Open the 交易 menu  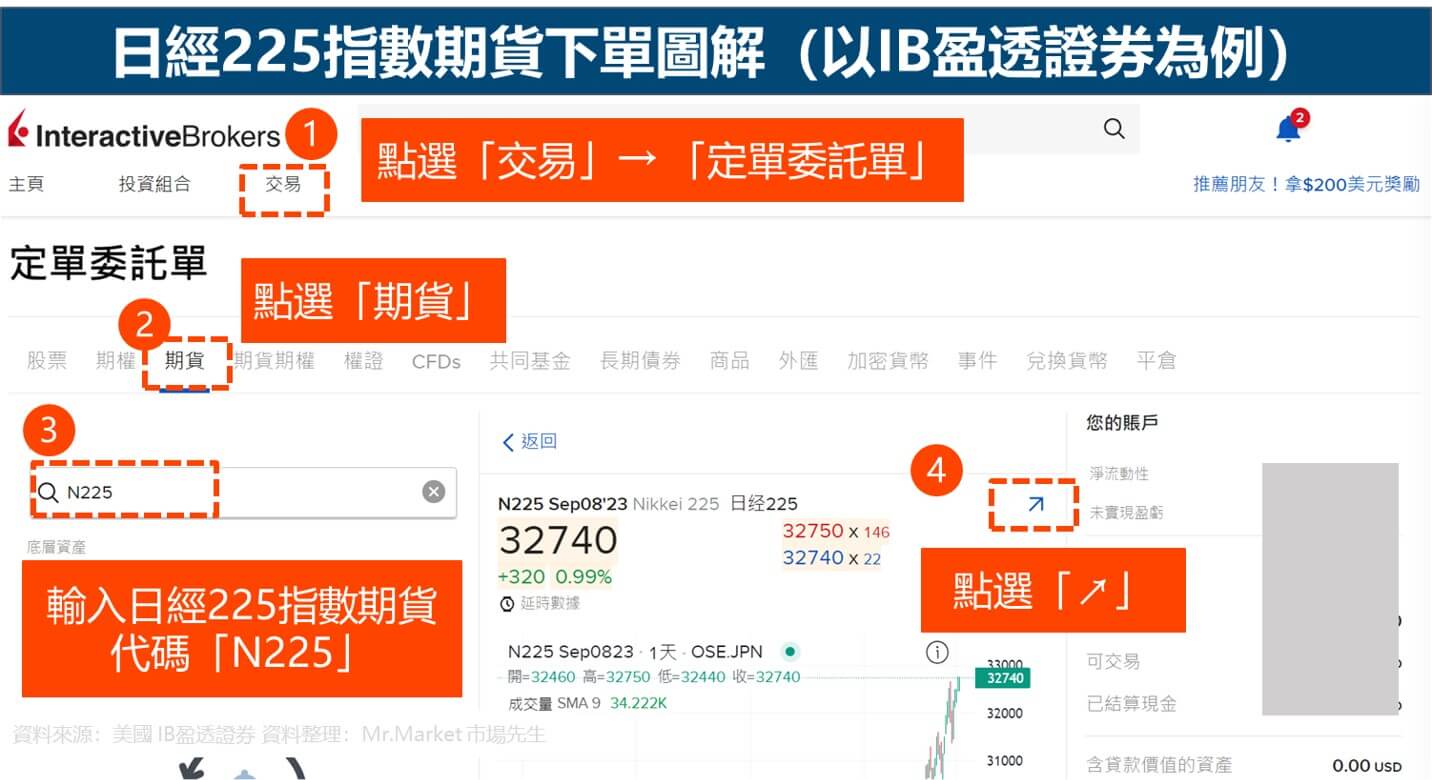pos(283,184)
